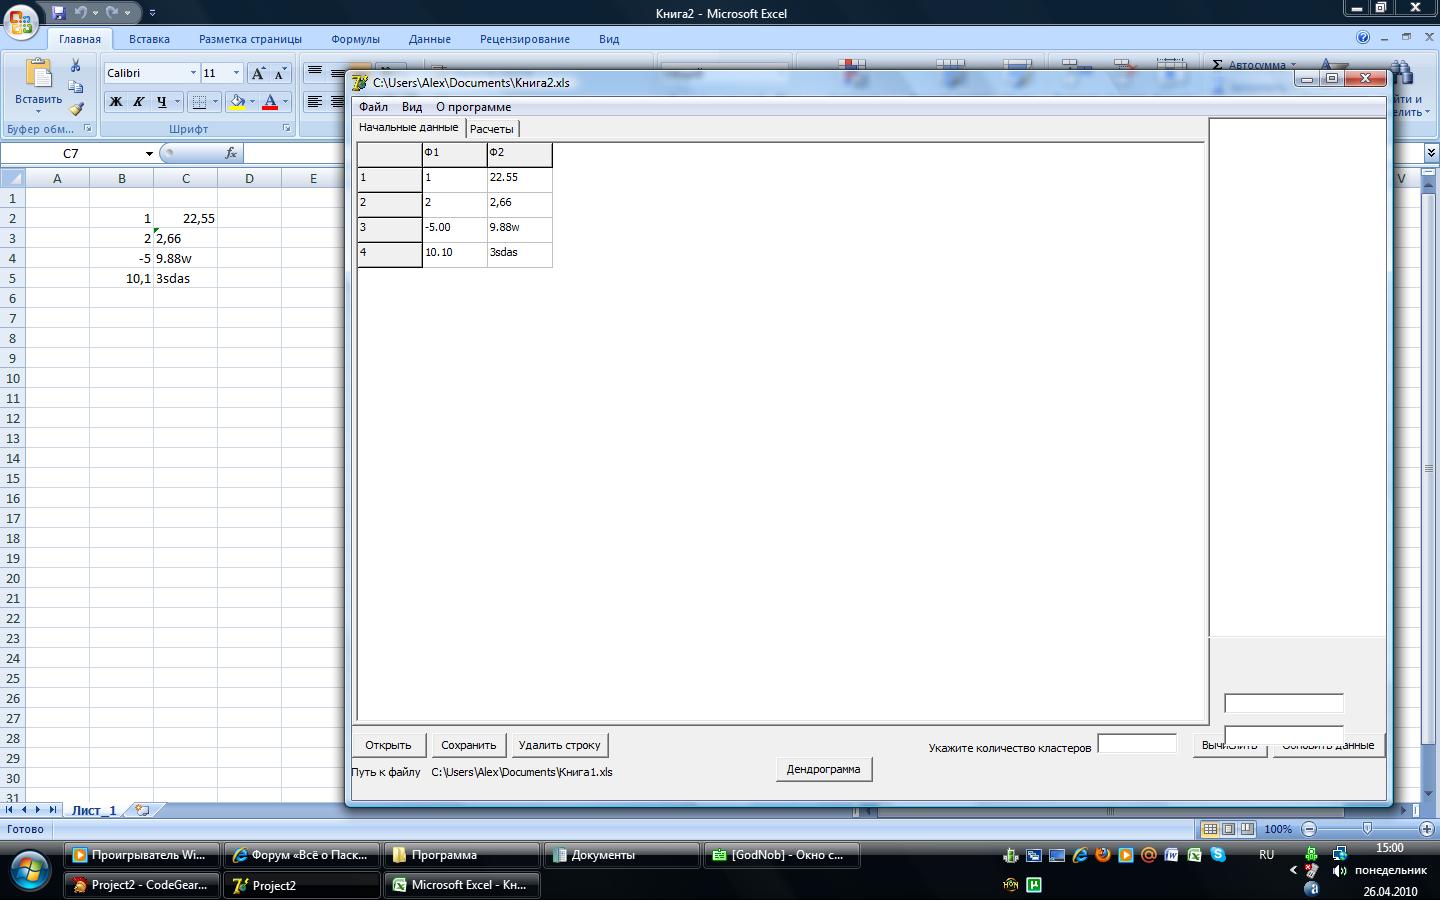The image size is (1440, 900).
Task: Click the Cut scissors icon
Action: 75,66
